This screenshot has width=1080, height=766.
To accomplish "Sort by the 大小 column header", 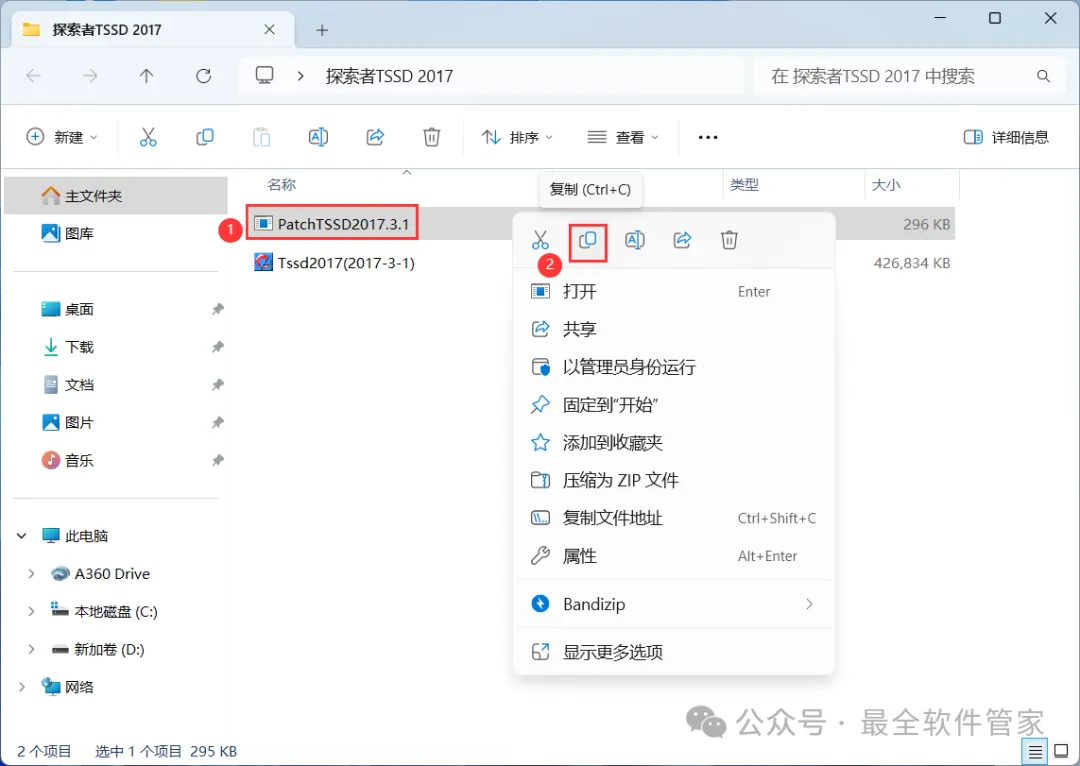I will [x=886, y=185].
